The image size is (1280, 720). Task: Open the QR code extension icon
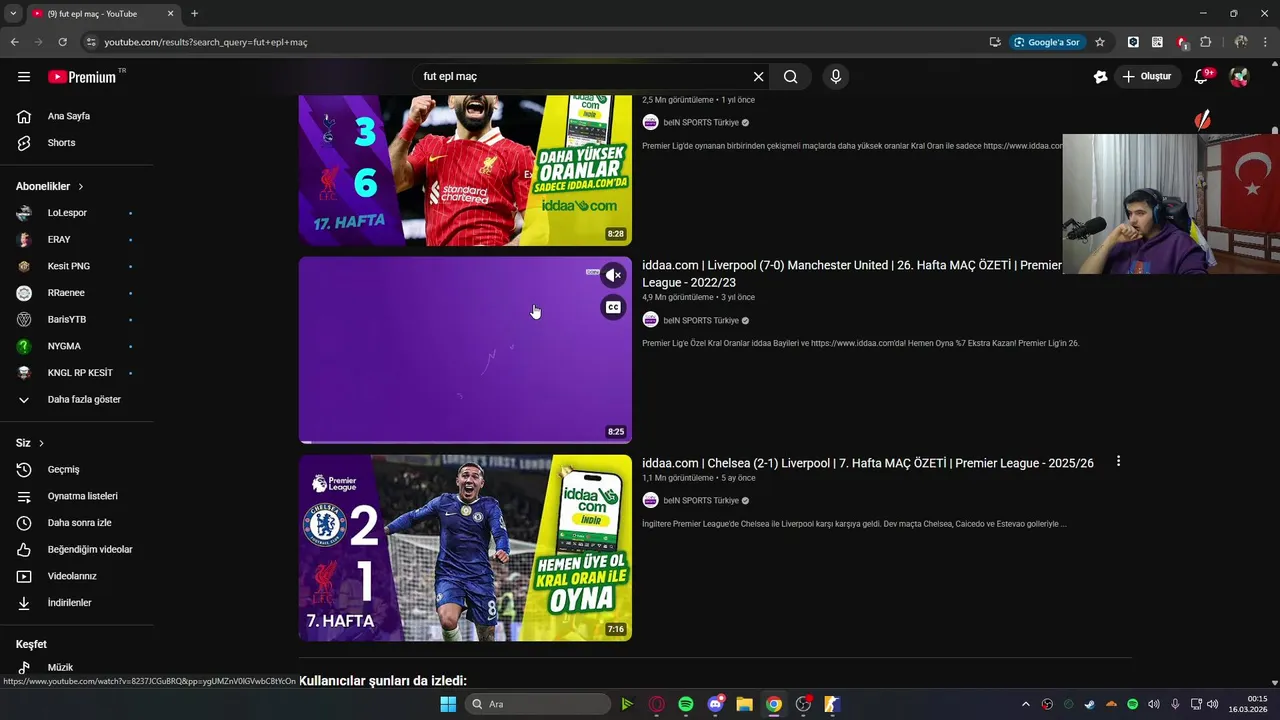point(1157,42)
